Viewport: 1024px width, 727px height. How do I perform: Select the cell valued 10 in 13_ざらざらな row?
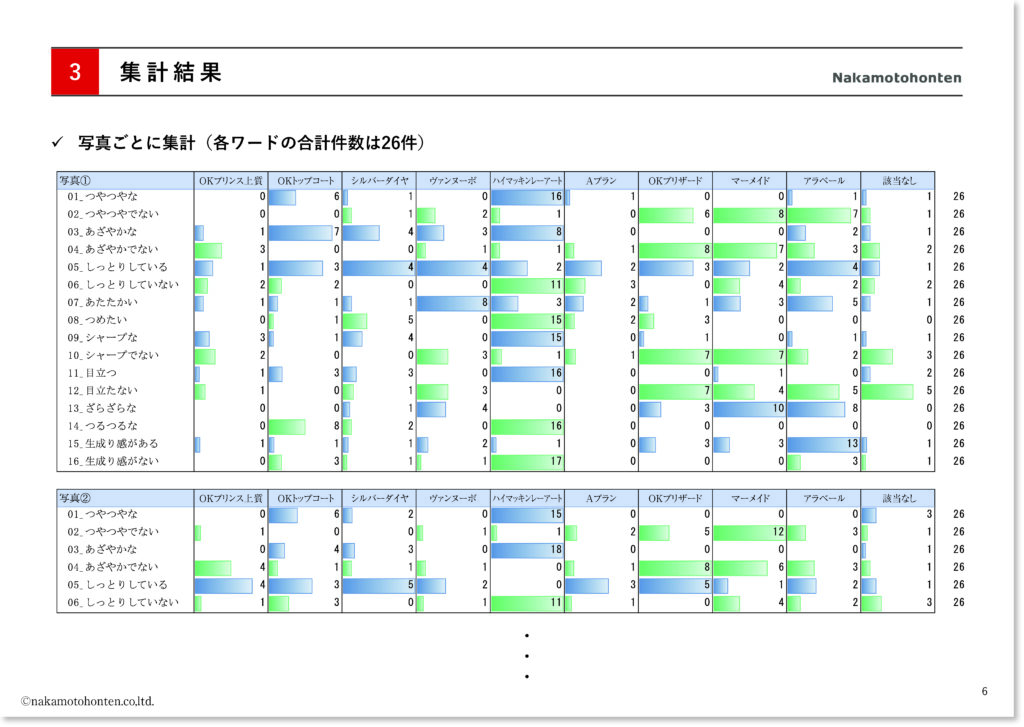(749, 408)
